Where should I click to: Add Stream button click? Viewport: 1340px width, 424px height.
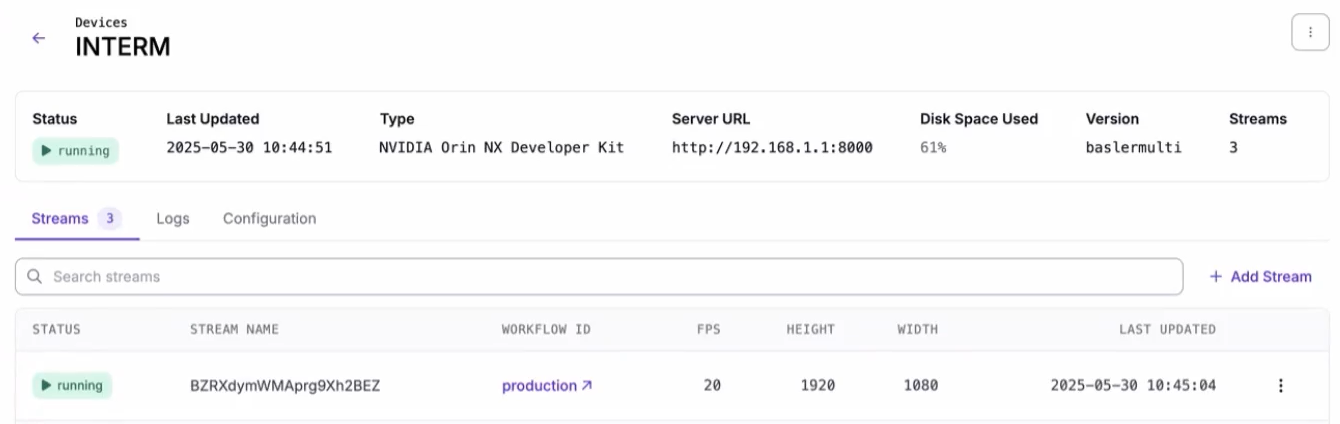point(1260,276)
